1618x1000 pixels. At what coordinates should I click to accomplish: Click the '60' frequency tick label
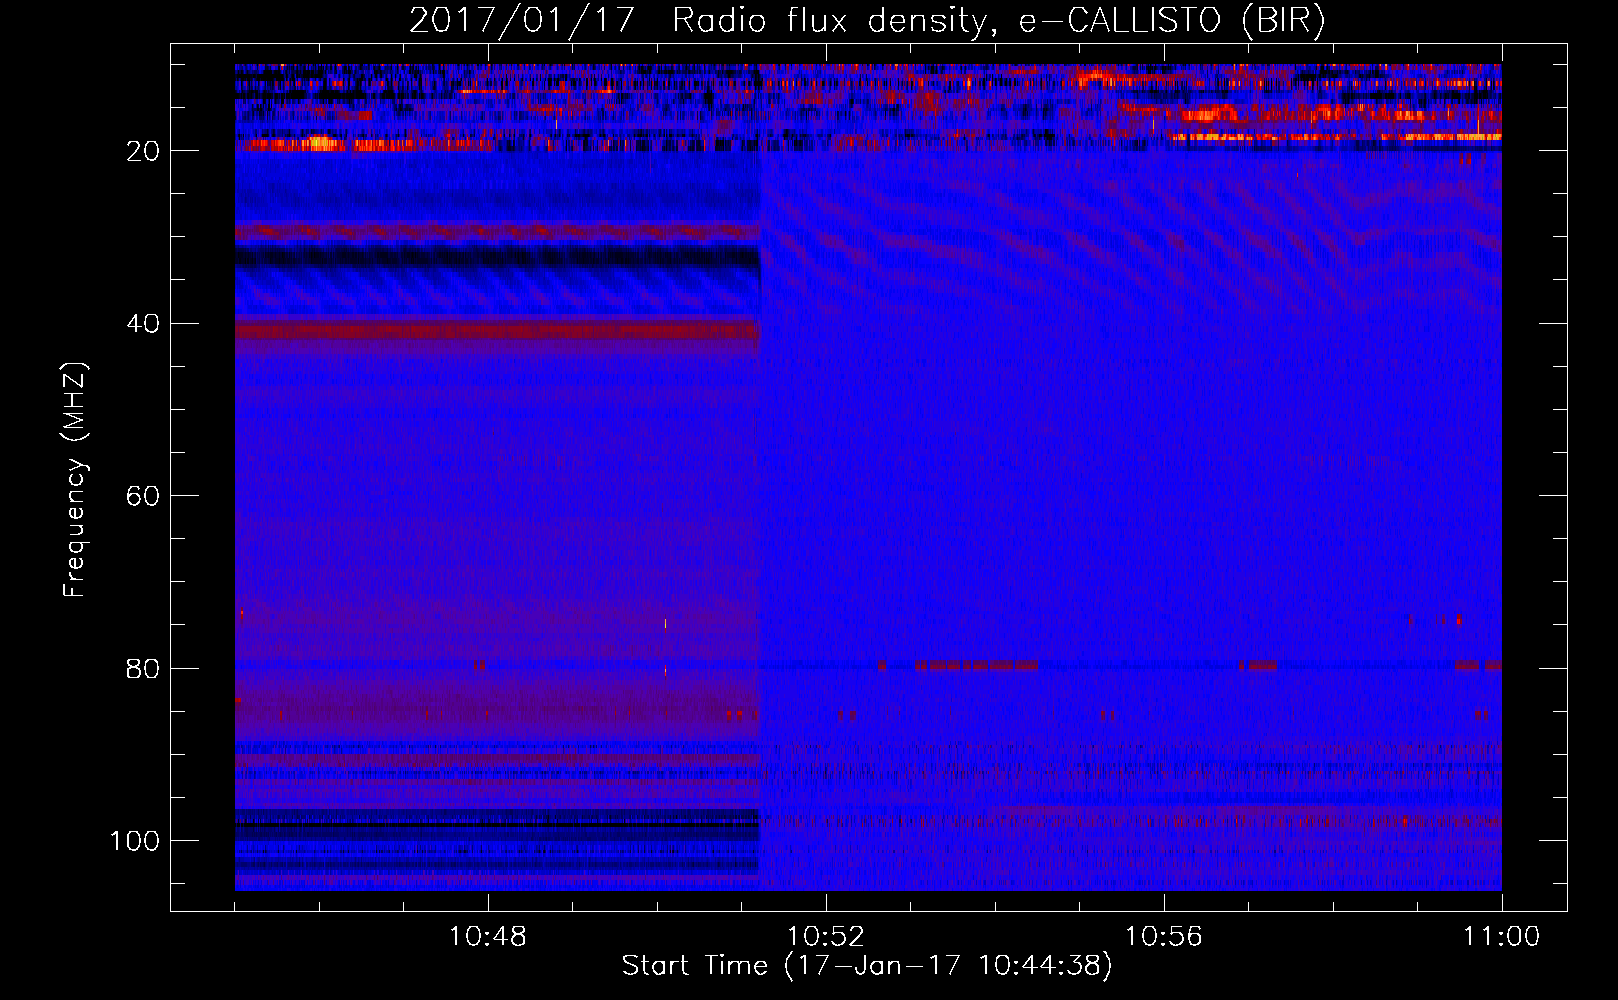144,496
